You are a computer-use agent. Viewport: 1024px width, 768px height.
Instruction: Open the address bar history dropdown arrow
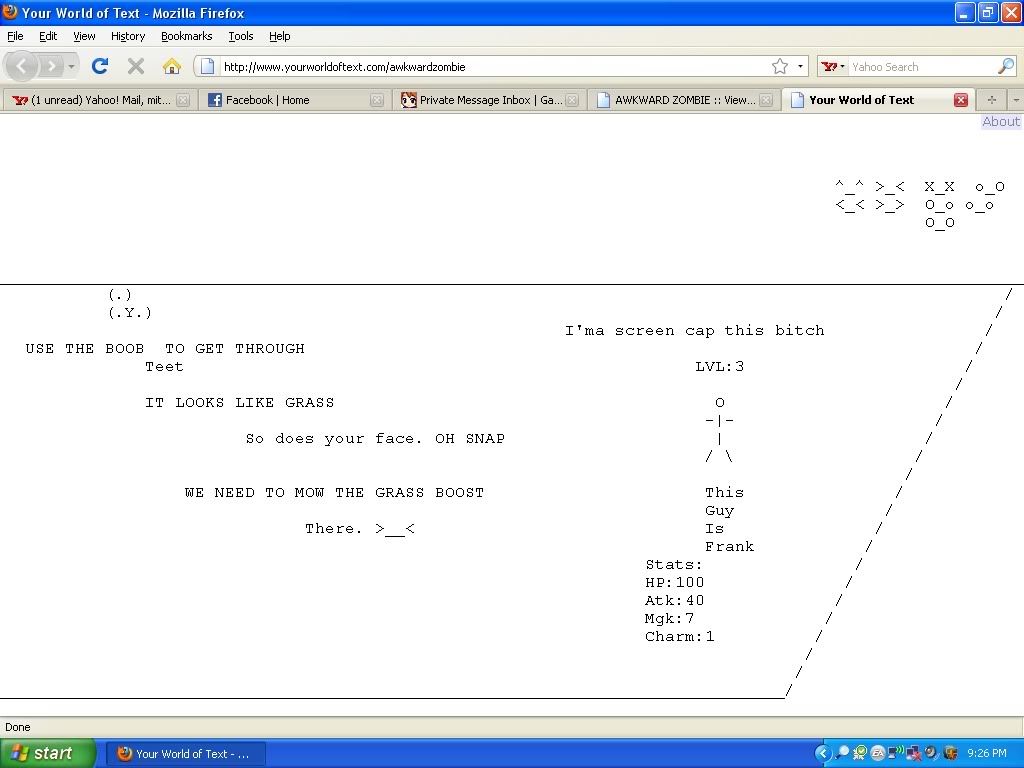click(800, 67)
